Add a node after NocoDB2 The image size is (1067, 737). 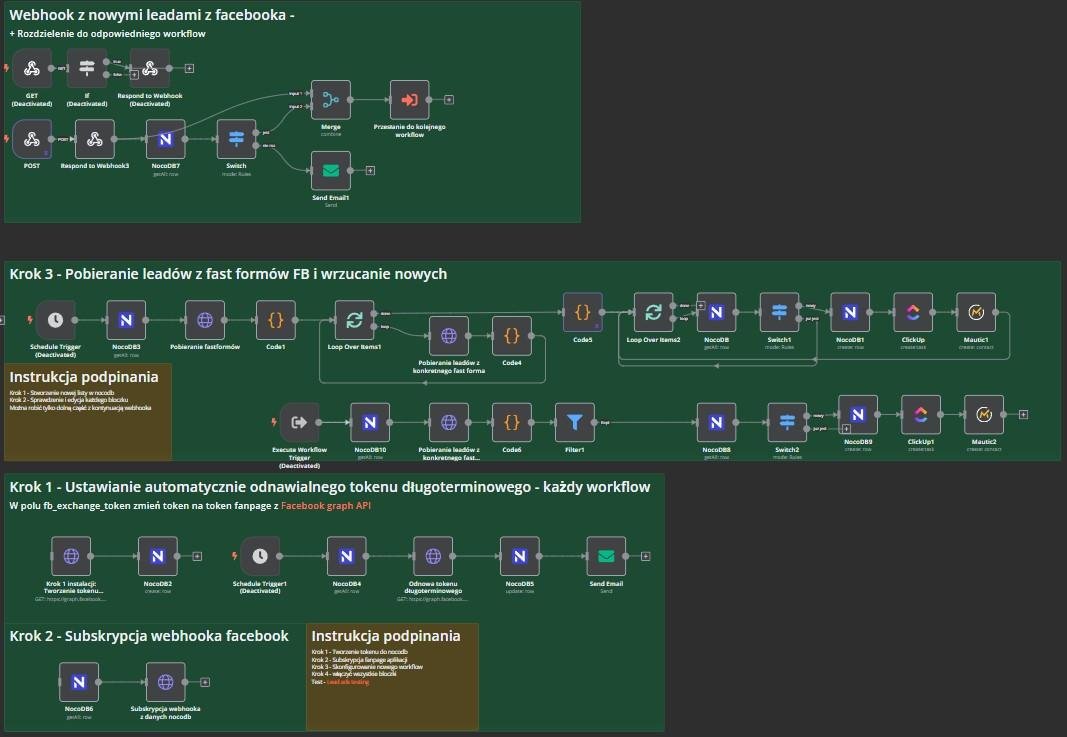pos(197,556)
